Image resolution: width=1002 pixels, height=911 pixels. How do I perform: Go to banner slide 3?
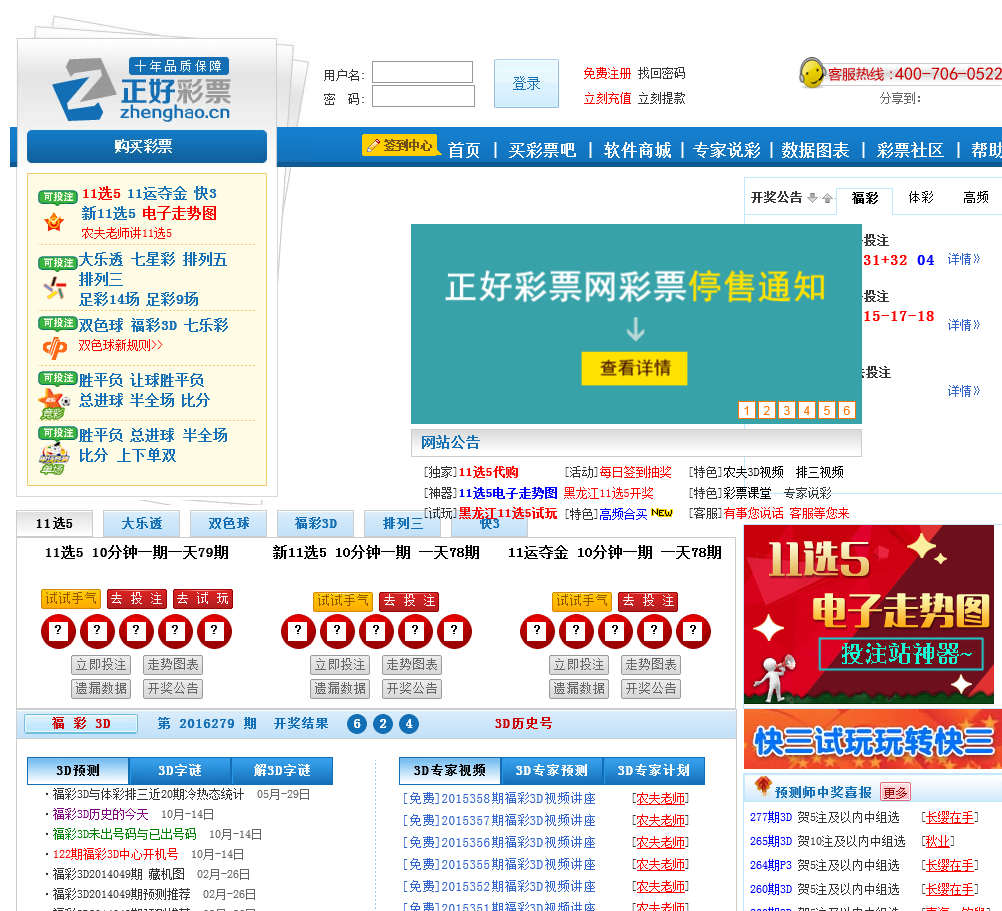click(x=787, y=410)
